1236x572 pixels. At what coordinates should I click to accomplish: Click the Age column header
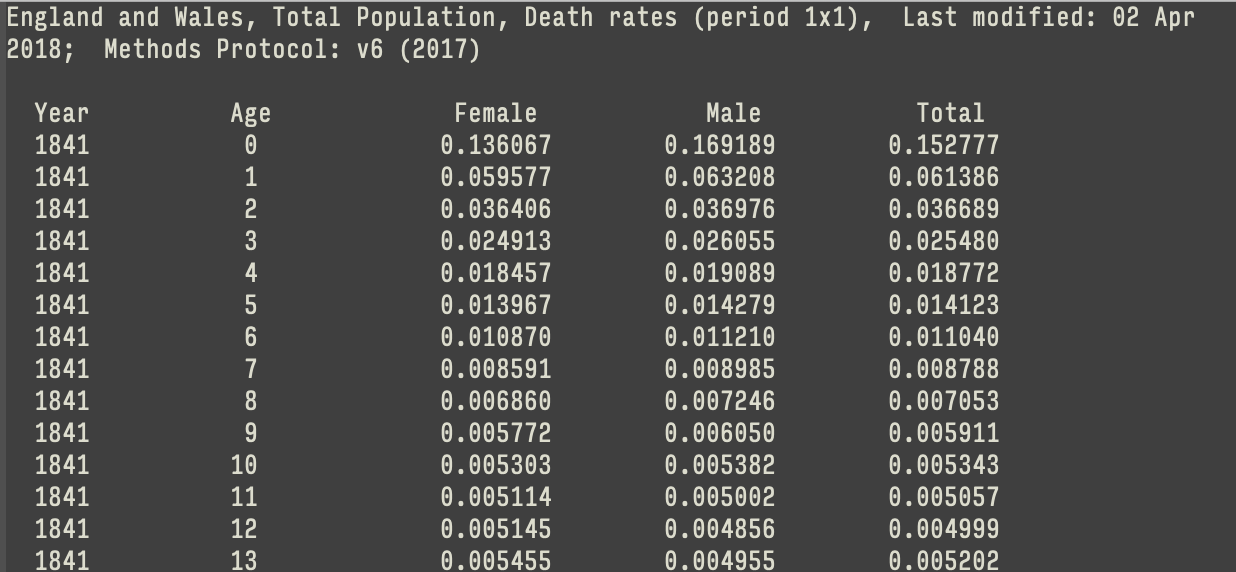pyautogui.click(x=250, y=113)
